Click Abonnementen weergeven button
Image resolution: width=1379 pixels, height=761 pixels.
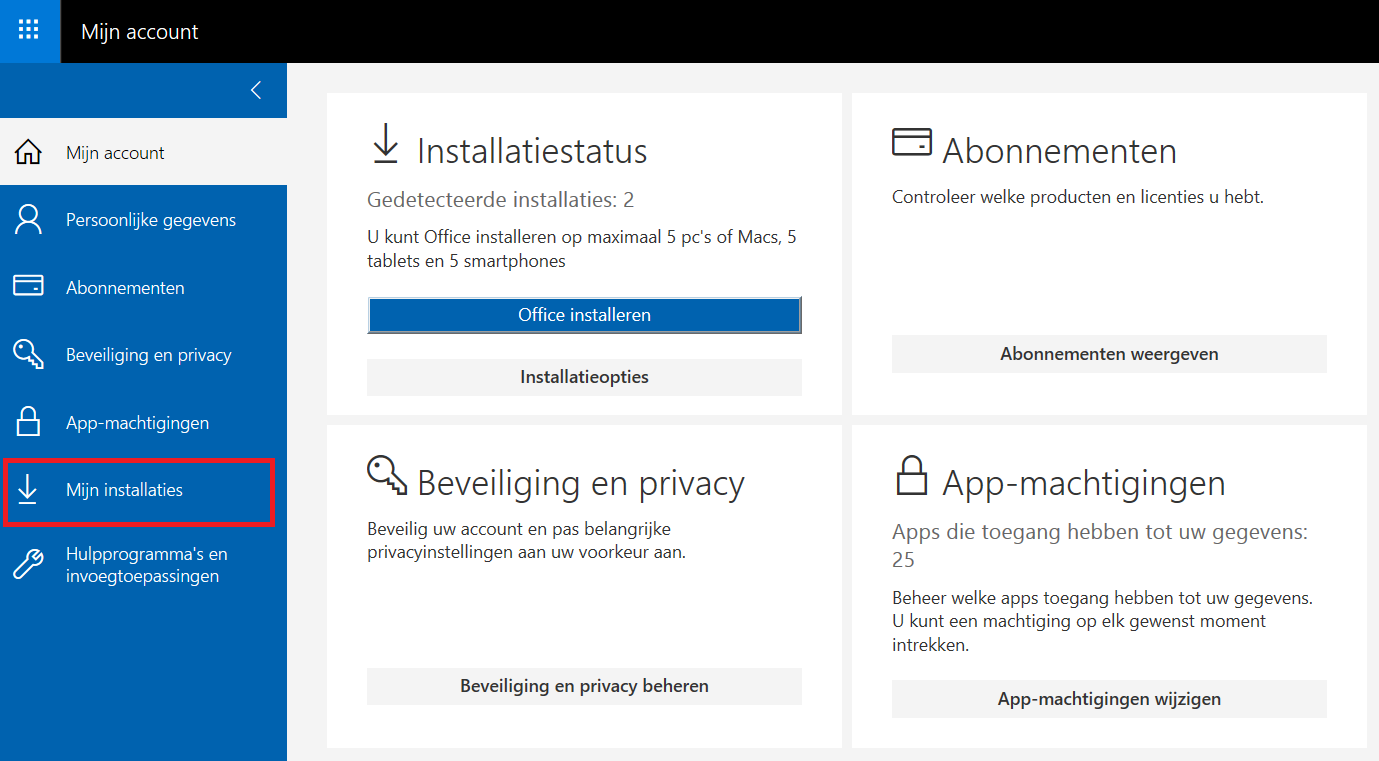pos(1109,354)
